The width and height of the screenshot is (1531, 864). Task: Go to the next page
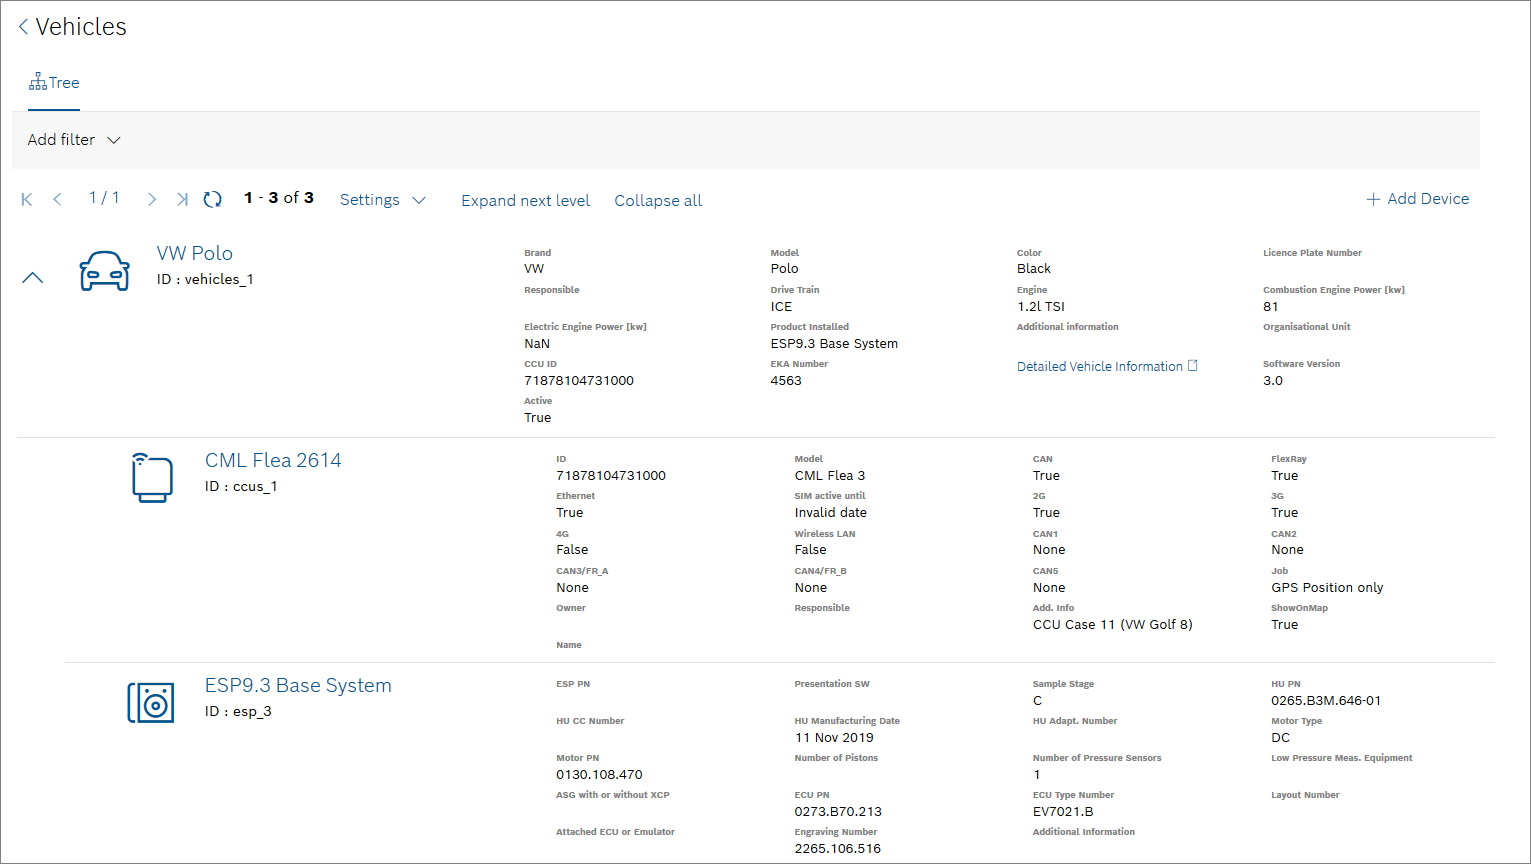pyautogui.click(x=151, y=200)
